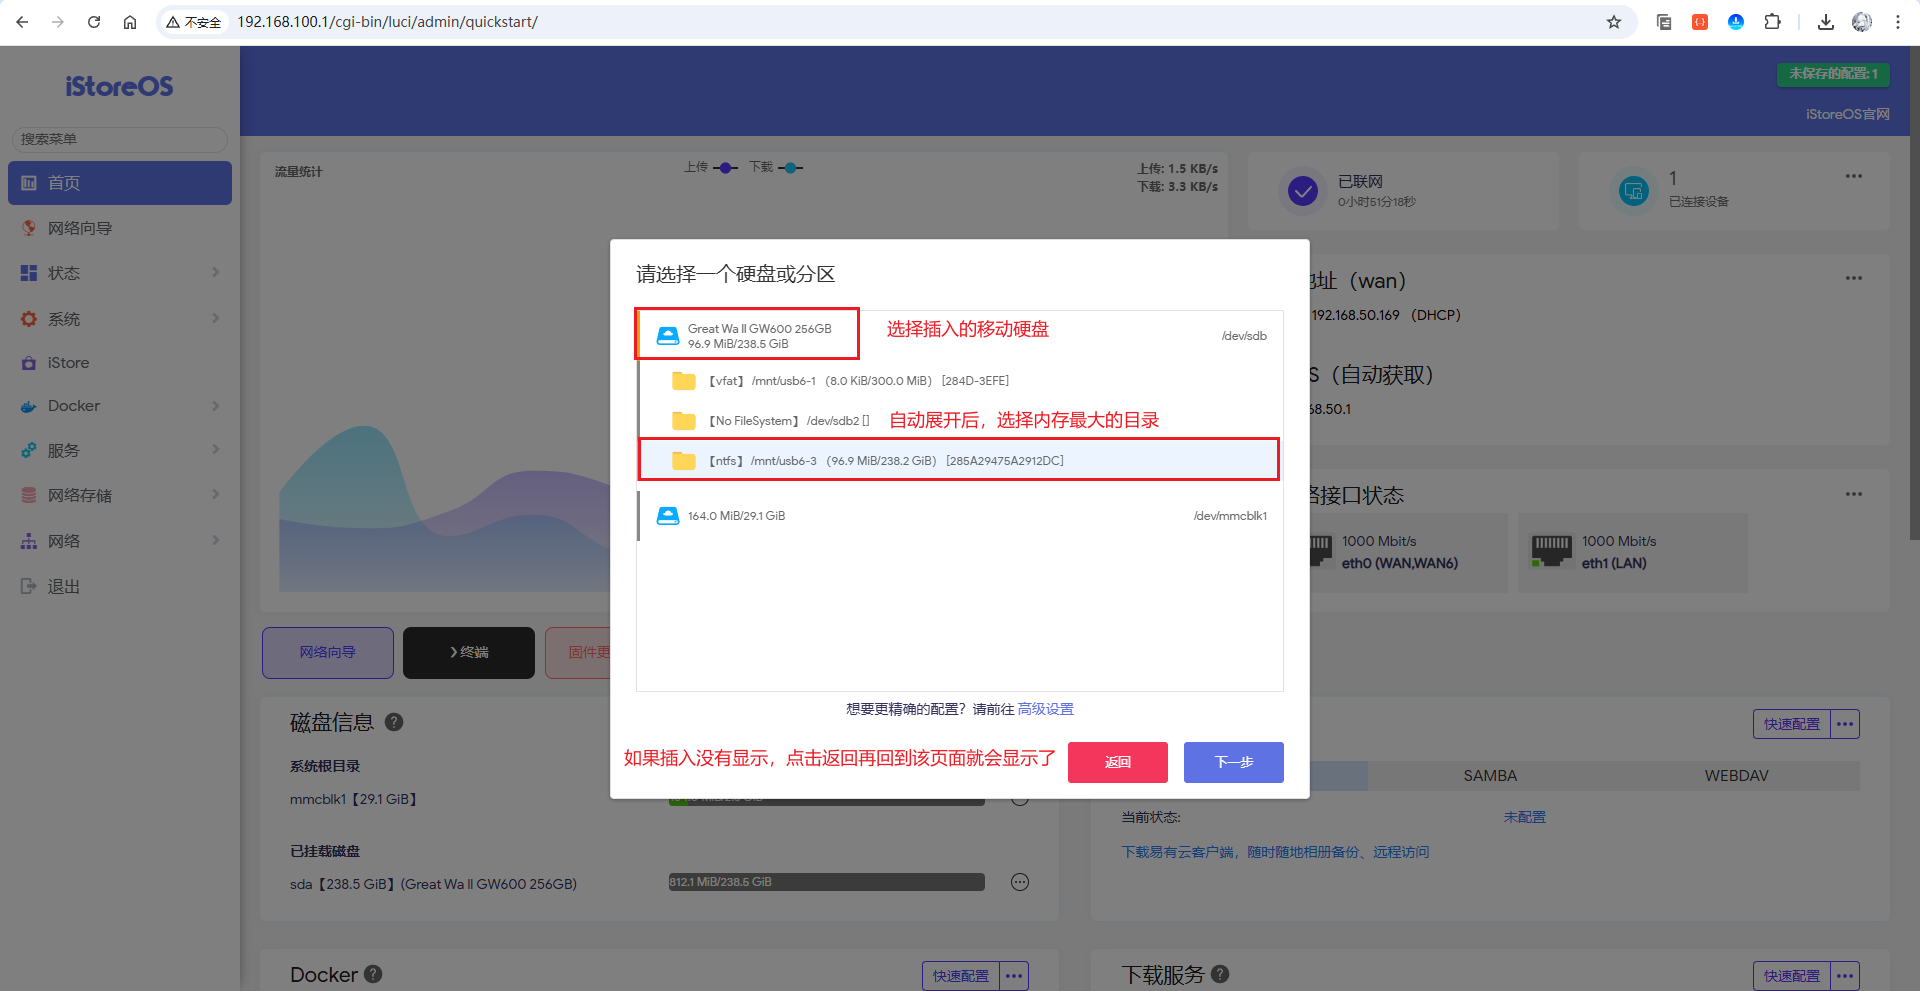
Task: Bookmark this page with star icon
Action: (x=1614, y=22)
